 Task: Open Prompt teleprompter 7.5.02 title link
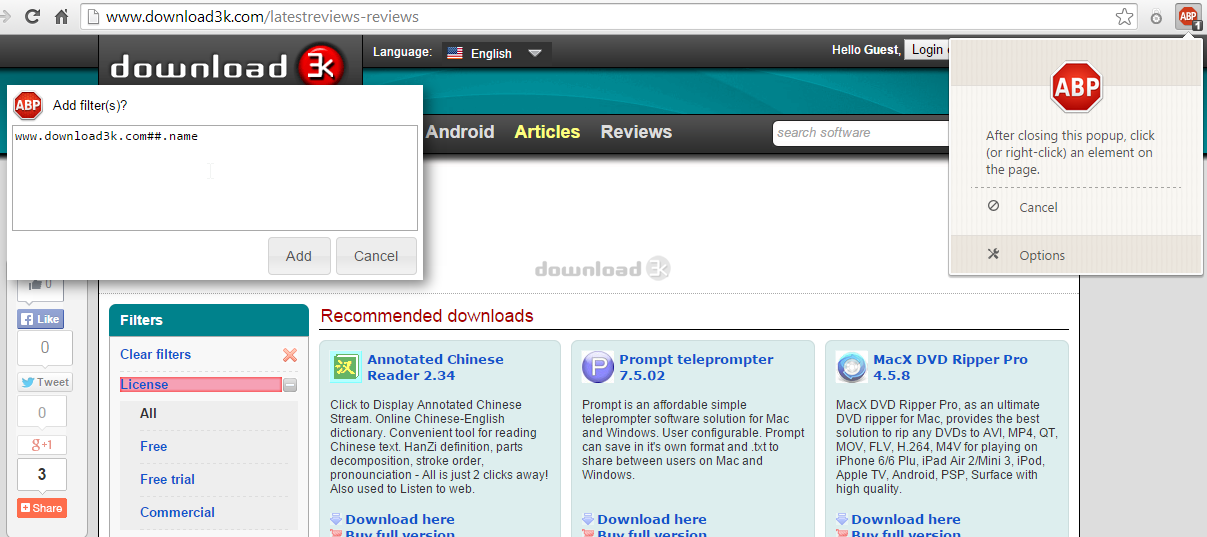[696, 367]
